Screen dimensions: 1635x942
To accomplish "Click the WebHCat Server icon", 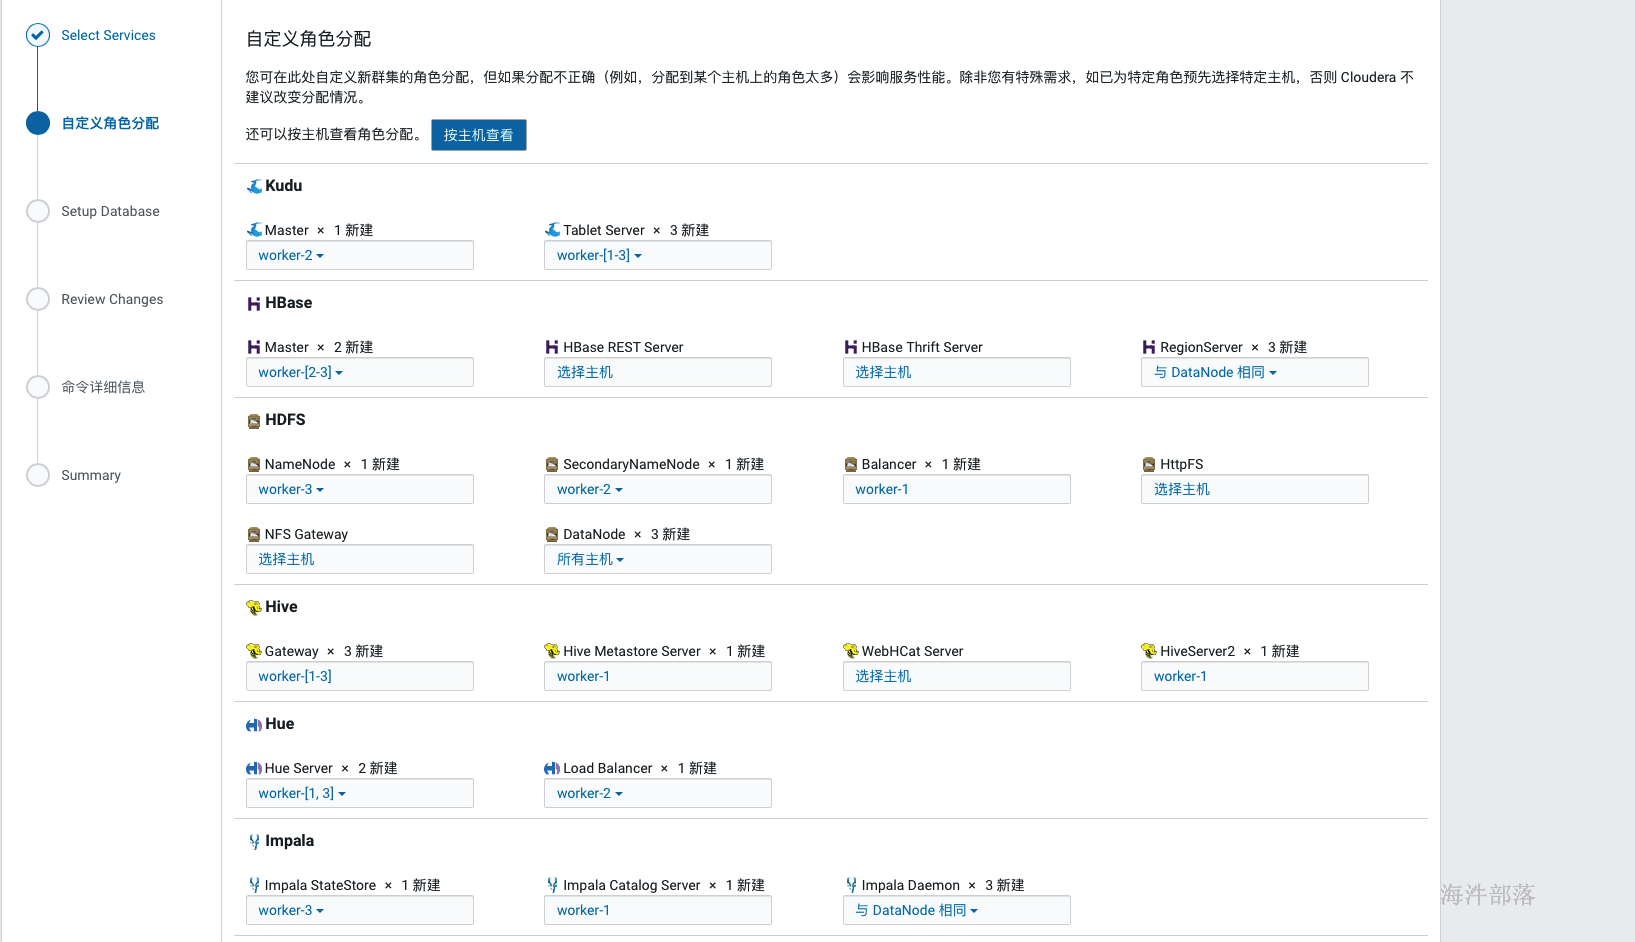I will pyautogui.click(x=851, y=651).
